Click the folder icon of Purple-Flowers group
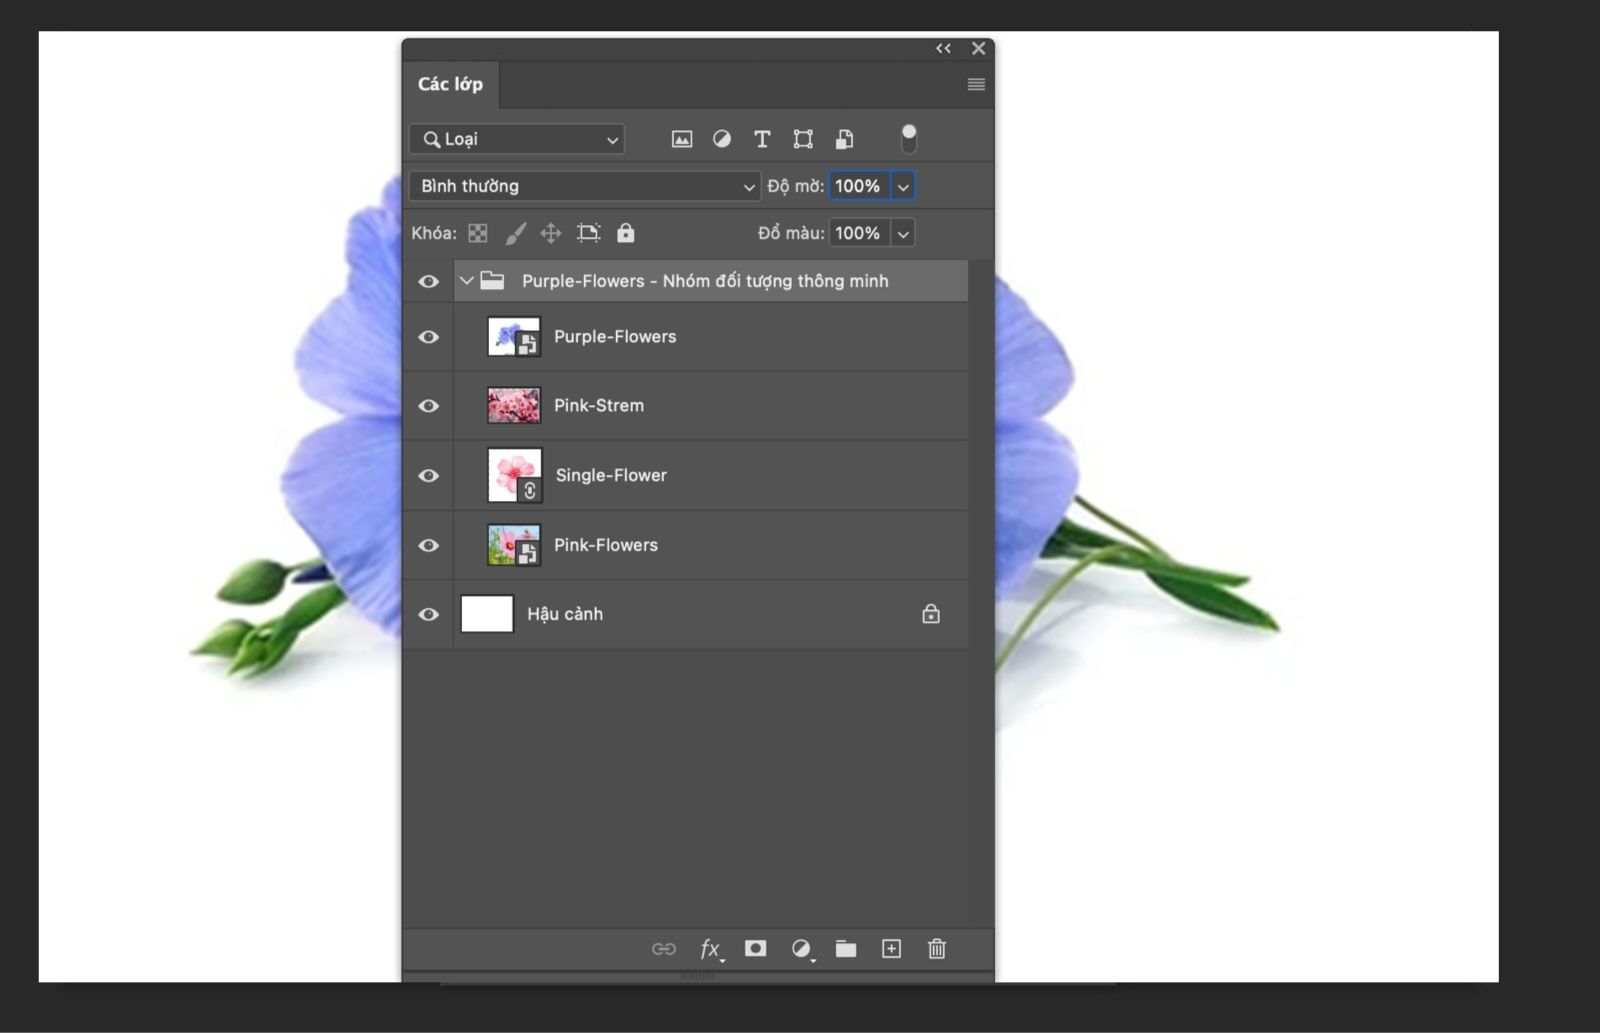This screenshot has height=1033, width=1600. coord(492,281)
